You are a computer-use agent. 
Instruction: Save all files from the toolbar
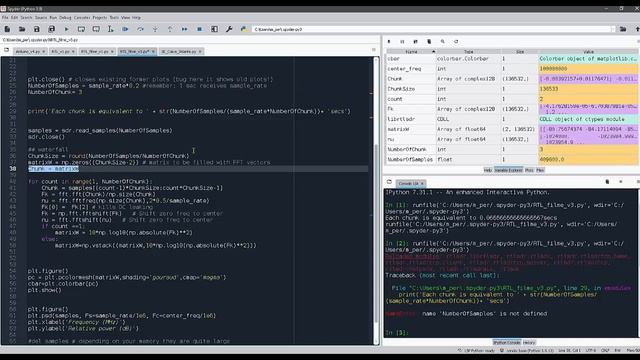[51, 29]
